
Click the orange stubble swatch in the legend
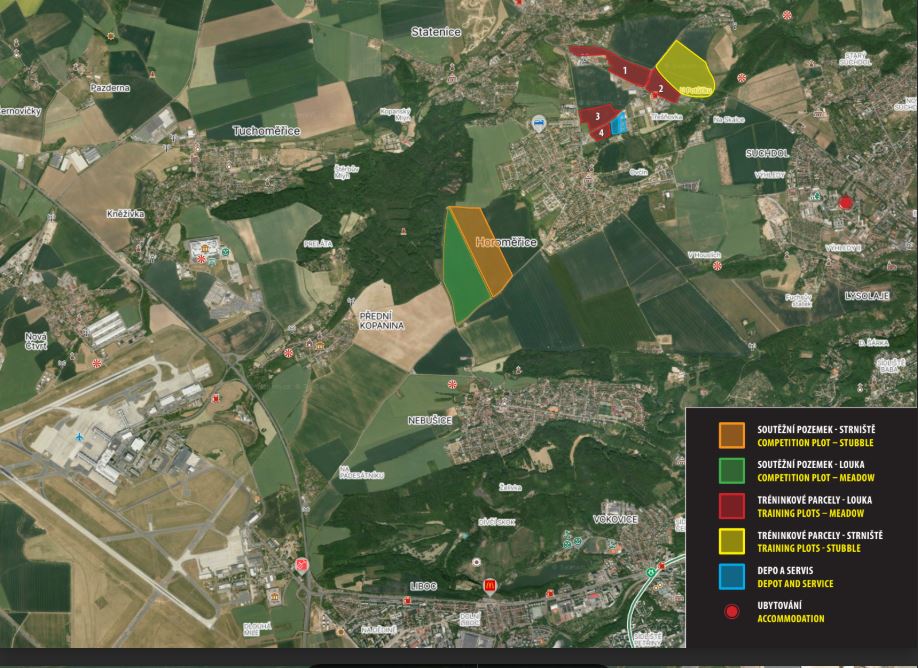pyautogui.click(x=732, y=434)
